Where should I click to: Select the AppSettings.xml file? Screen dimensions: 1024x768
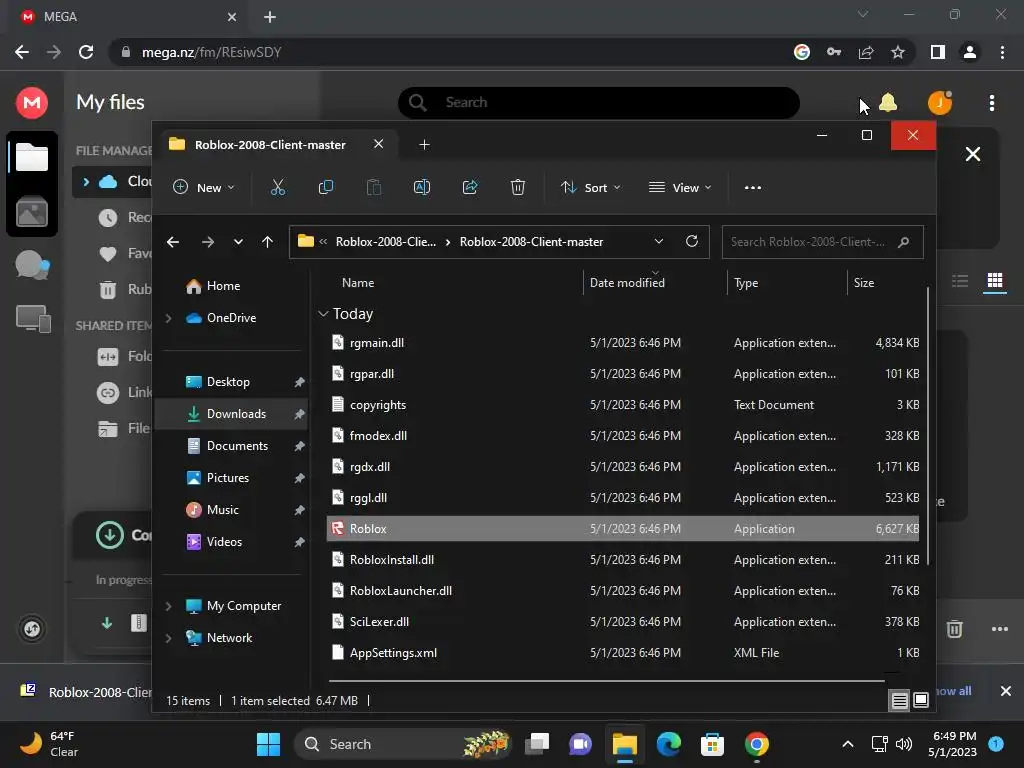622,653
